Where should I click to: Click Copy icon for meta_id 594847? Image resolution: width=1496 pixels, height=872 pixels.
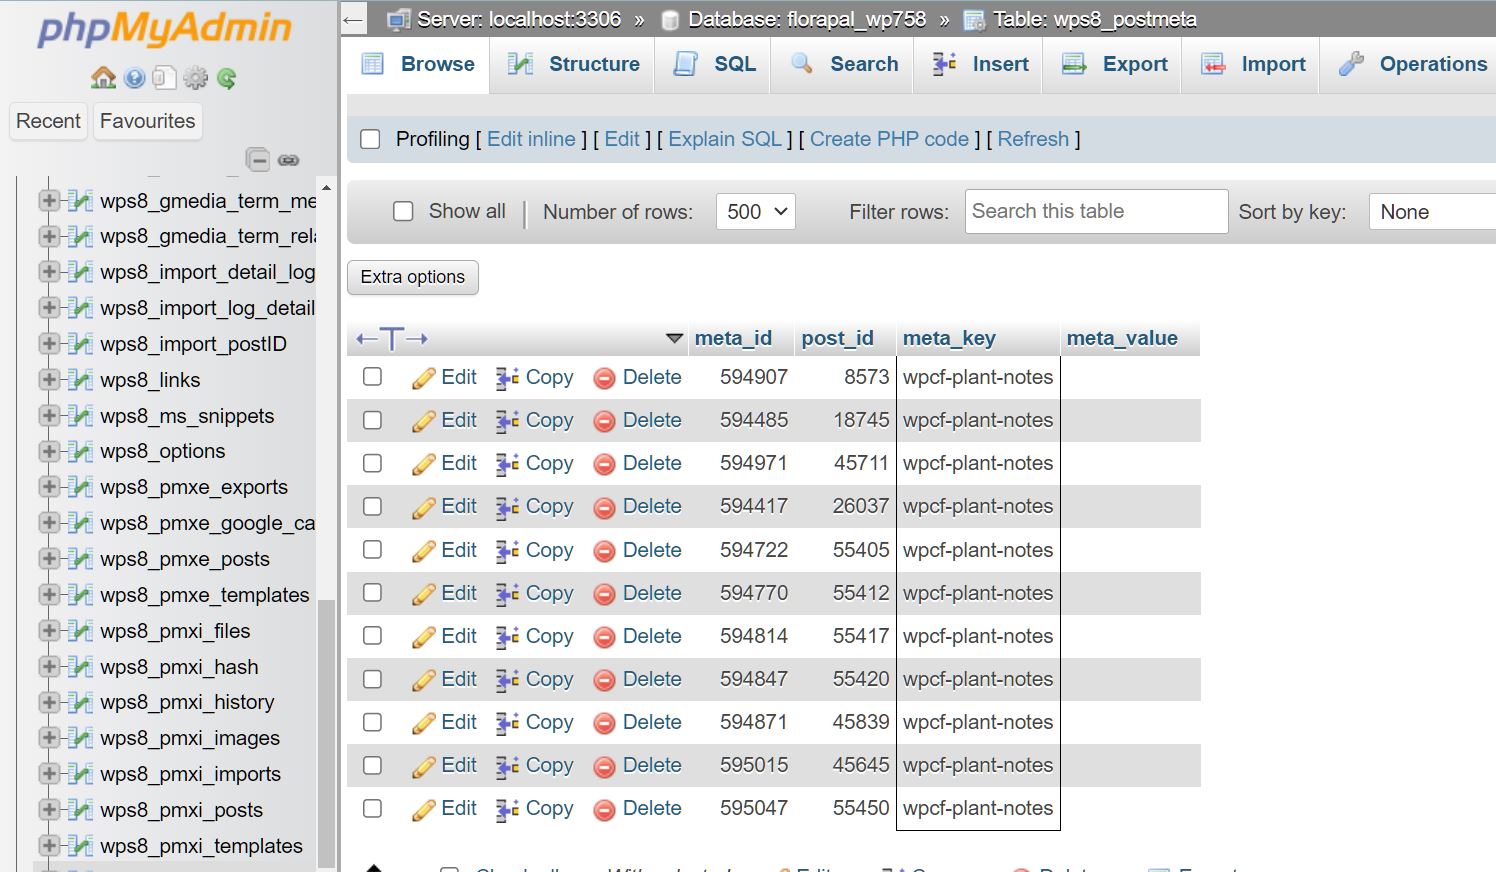pyautogui.click(x=508, y=680)
